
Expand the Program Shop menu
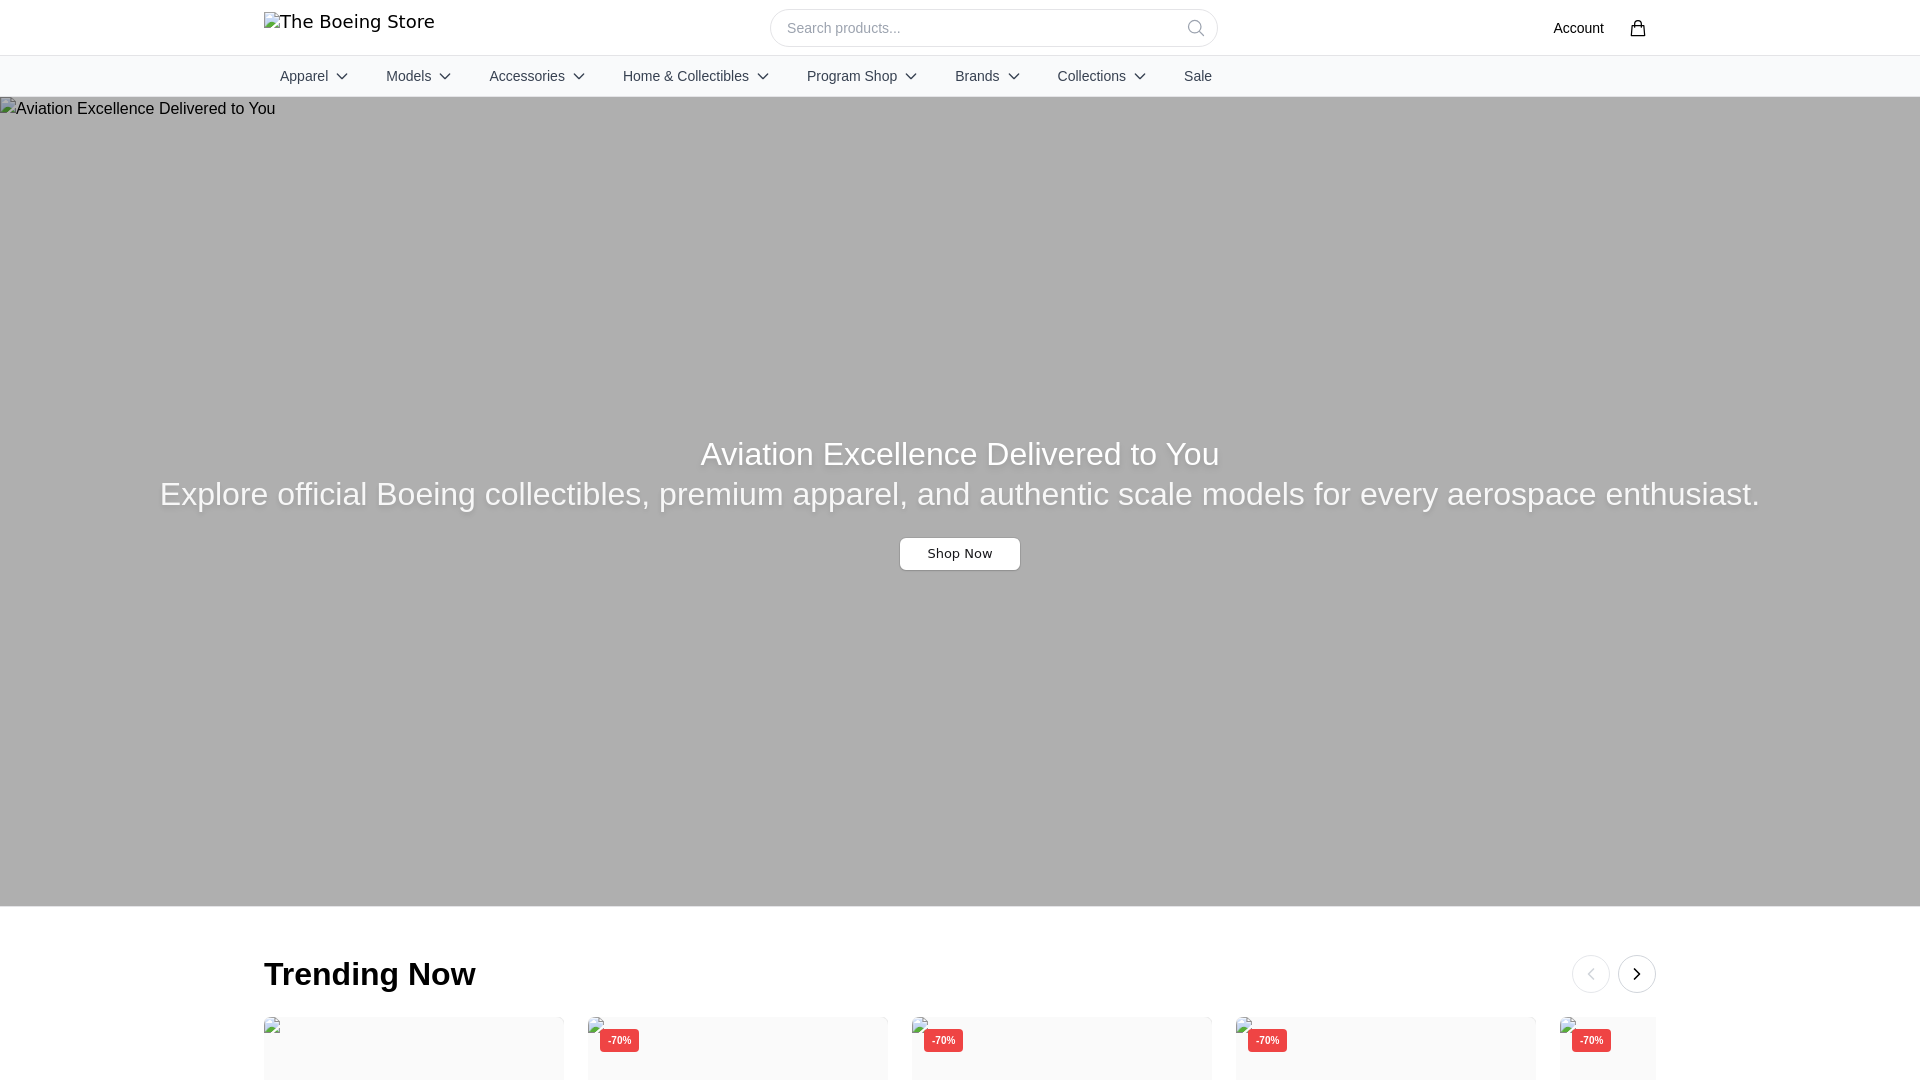(x=862, y=76)
